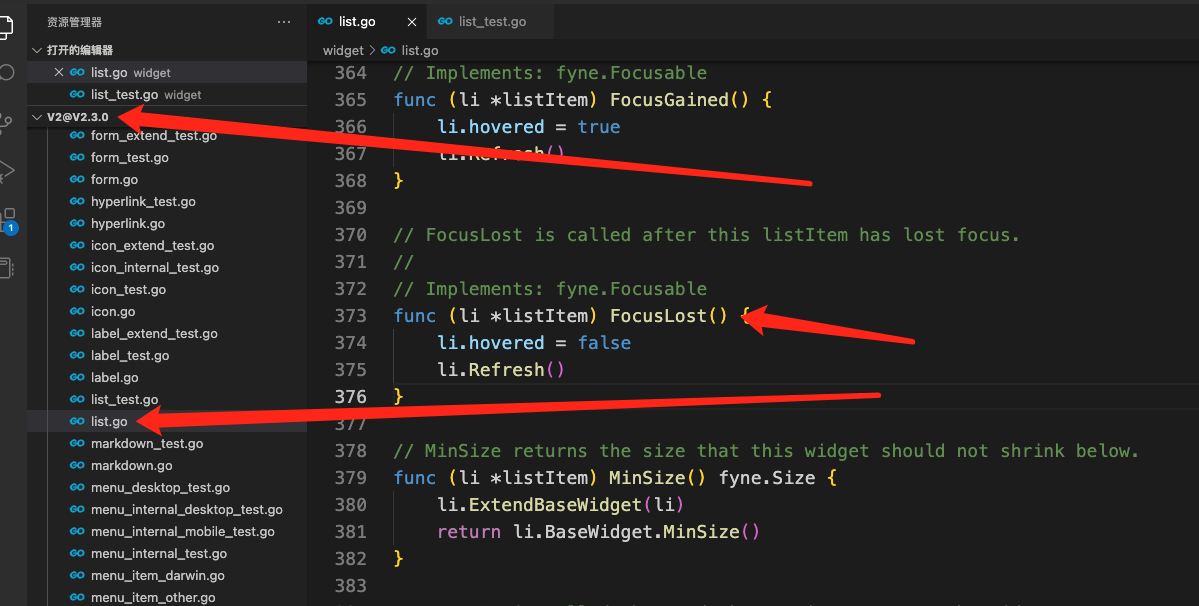Click line number 373 in the gutter
Viewport: 1199px width, 606px height.
tap(350, 316)
